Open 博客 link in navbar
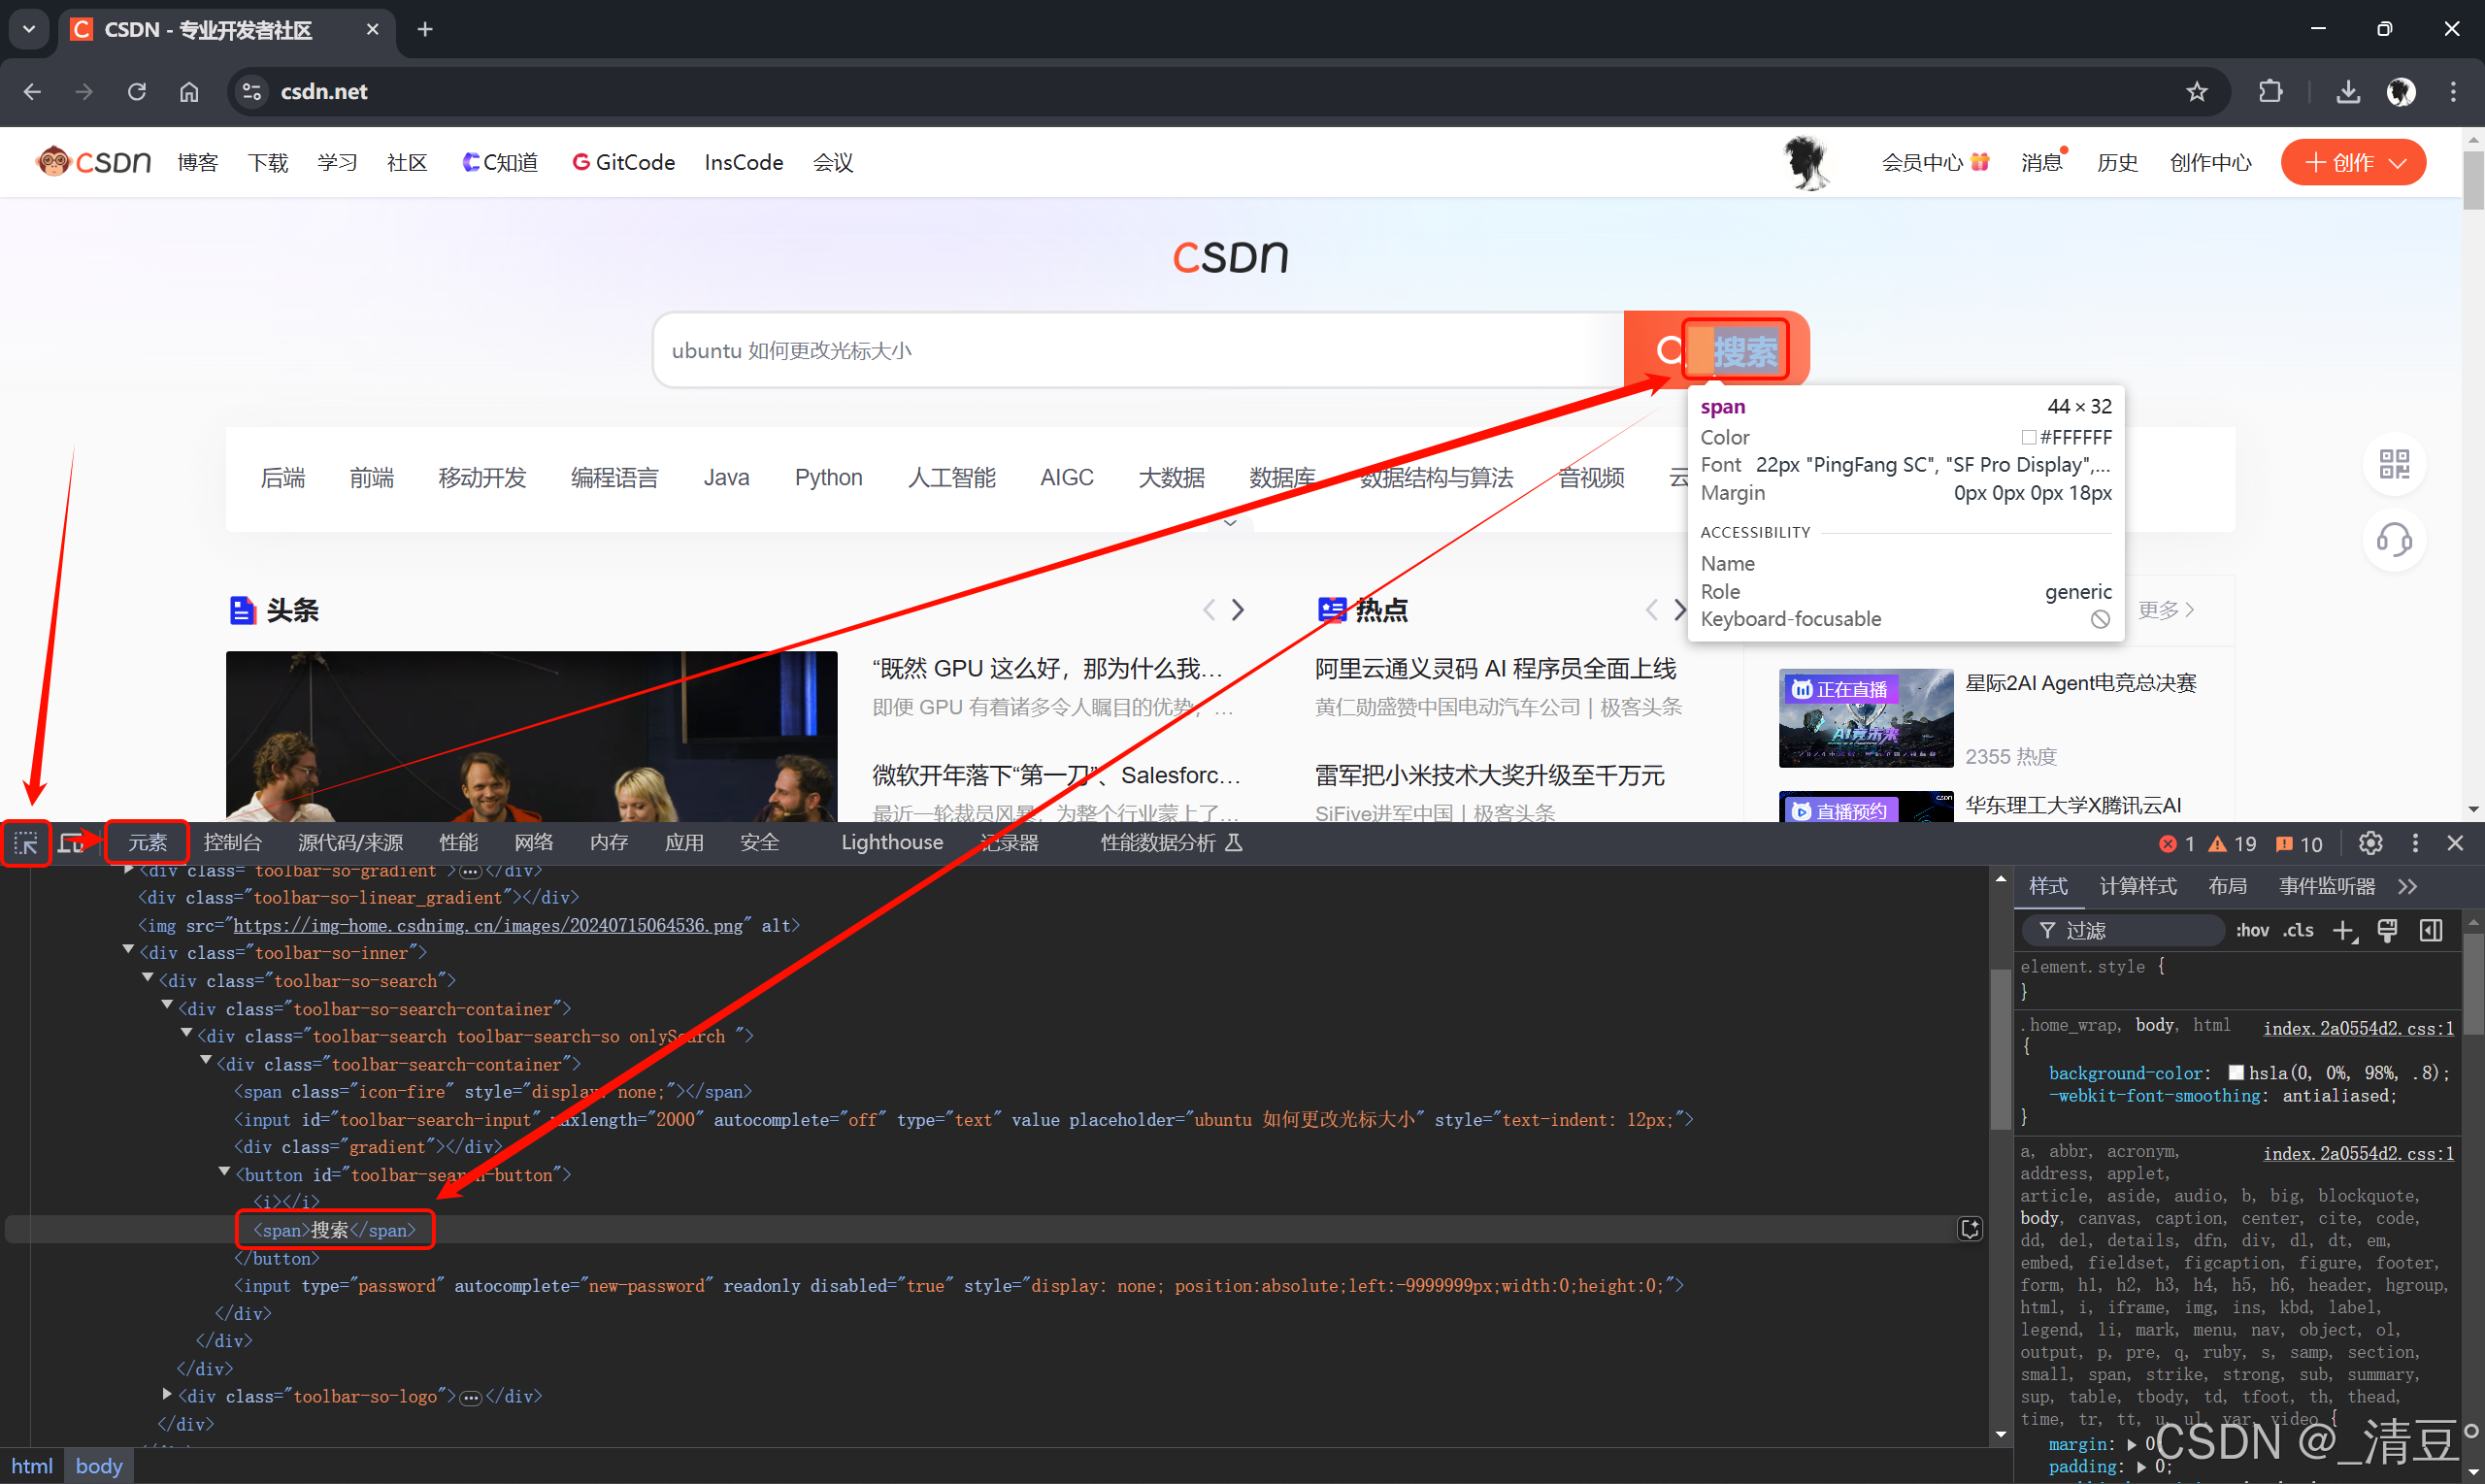Viewport: 2485px width, 1484px height. [198, 163]
